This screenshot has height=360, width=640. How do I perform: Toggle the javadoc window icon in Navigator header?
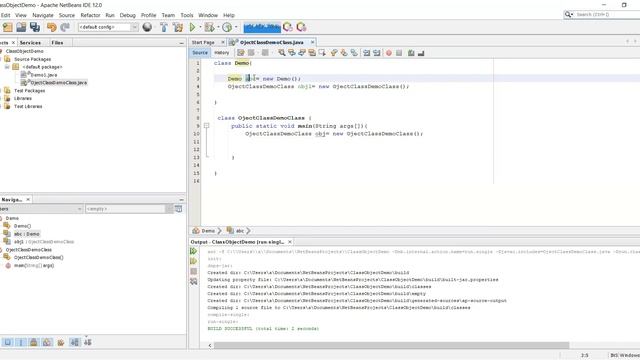pos(179,209)
